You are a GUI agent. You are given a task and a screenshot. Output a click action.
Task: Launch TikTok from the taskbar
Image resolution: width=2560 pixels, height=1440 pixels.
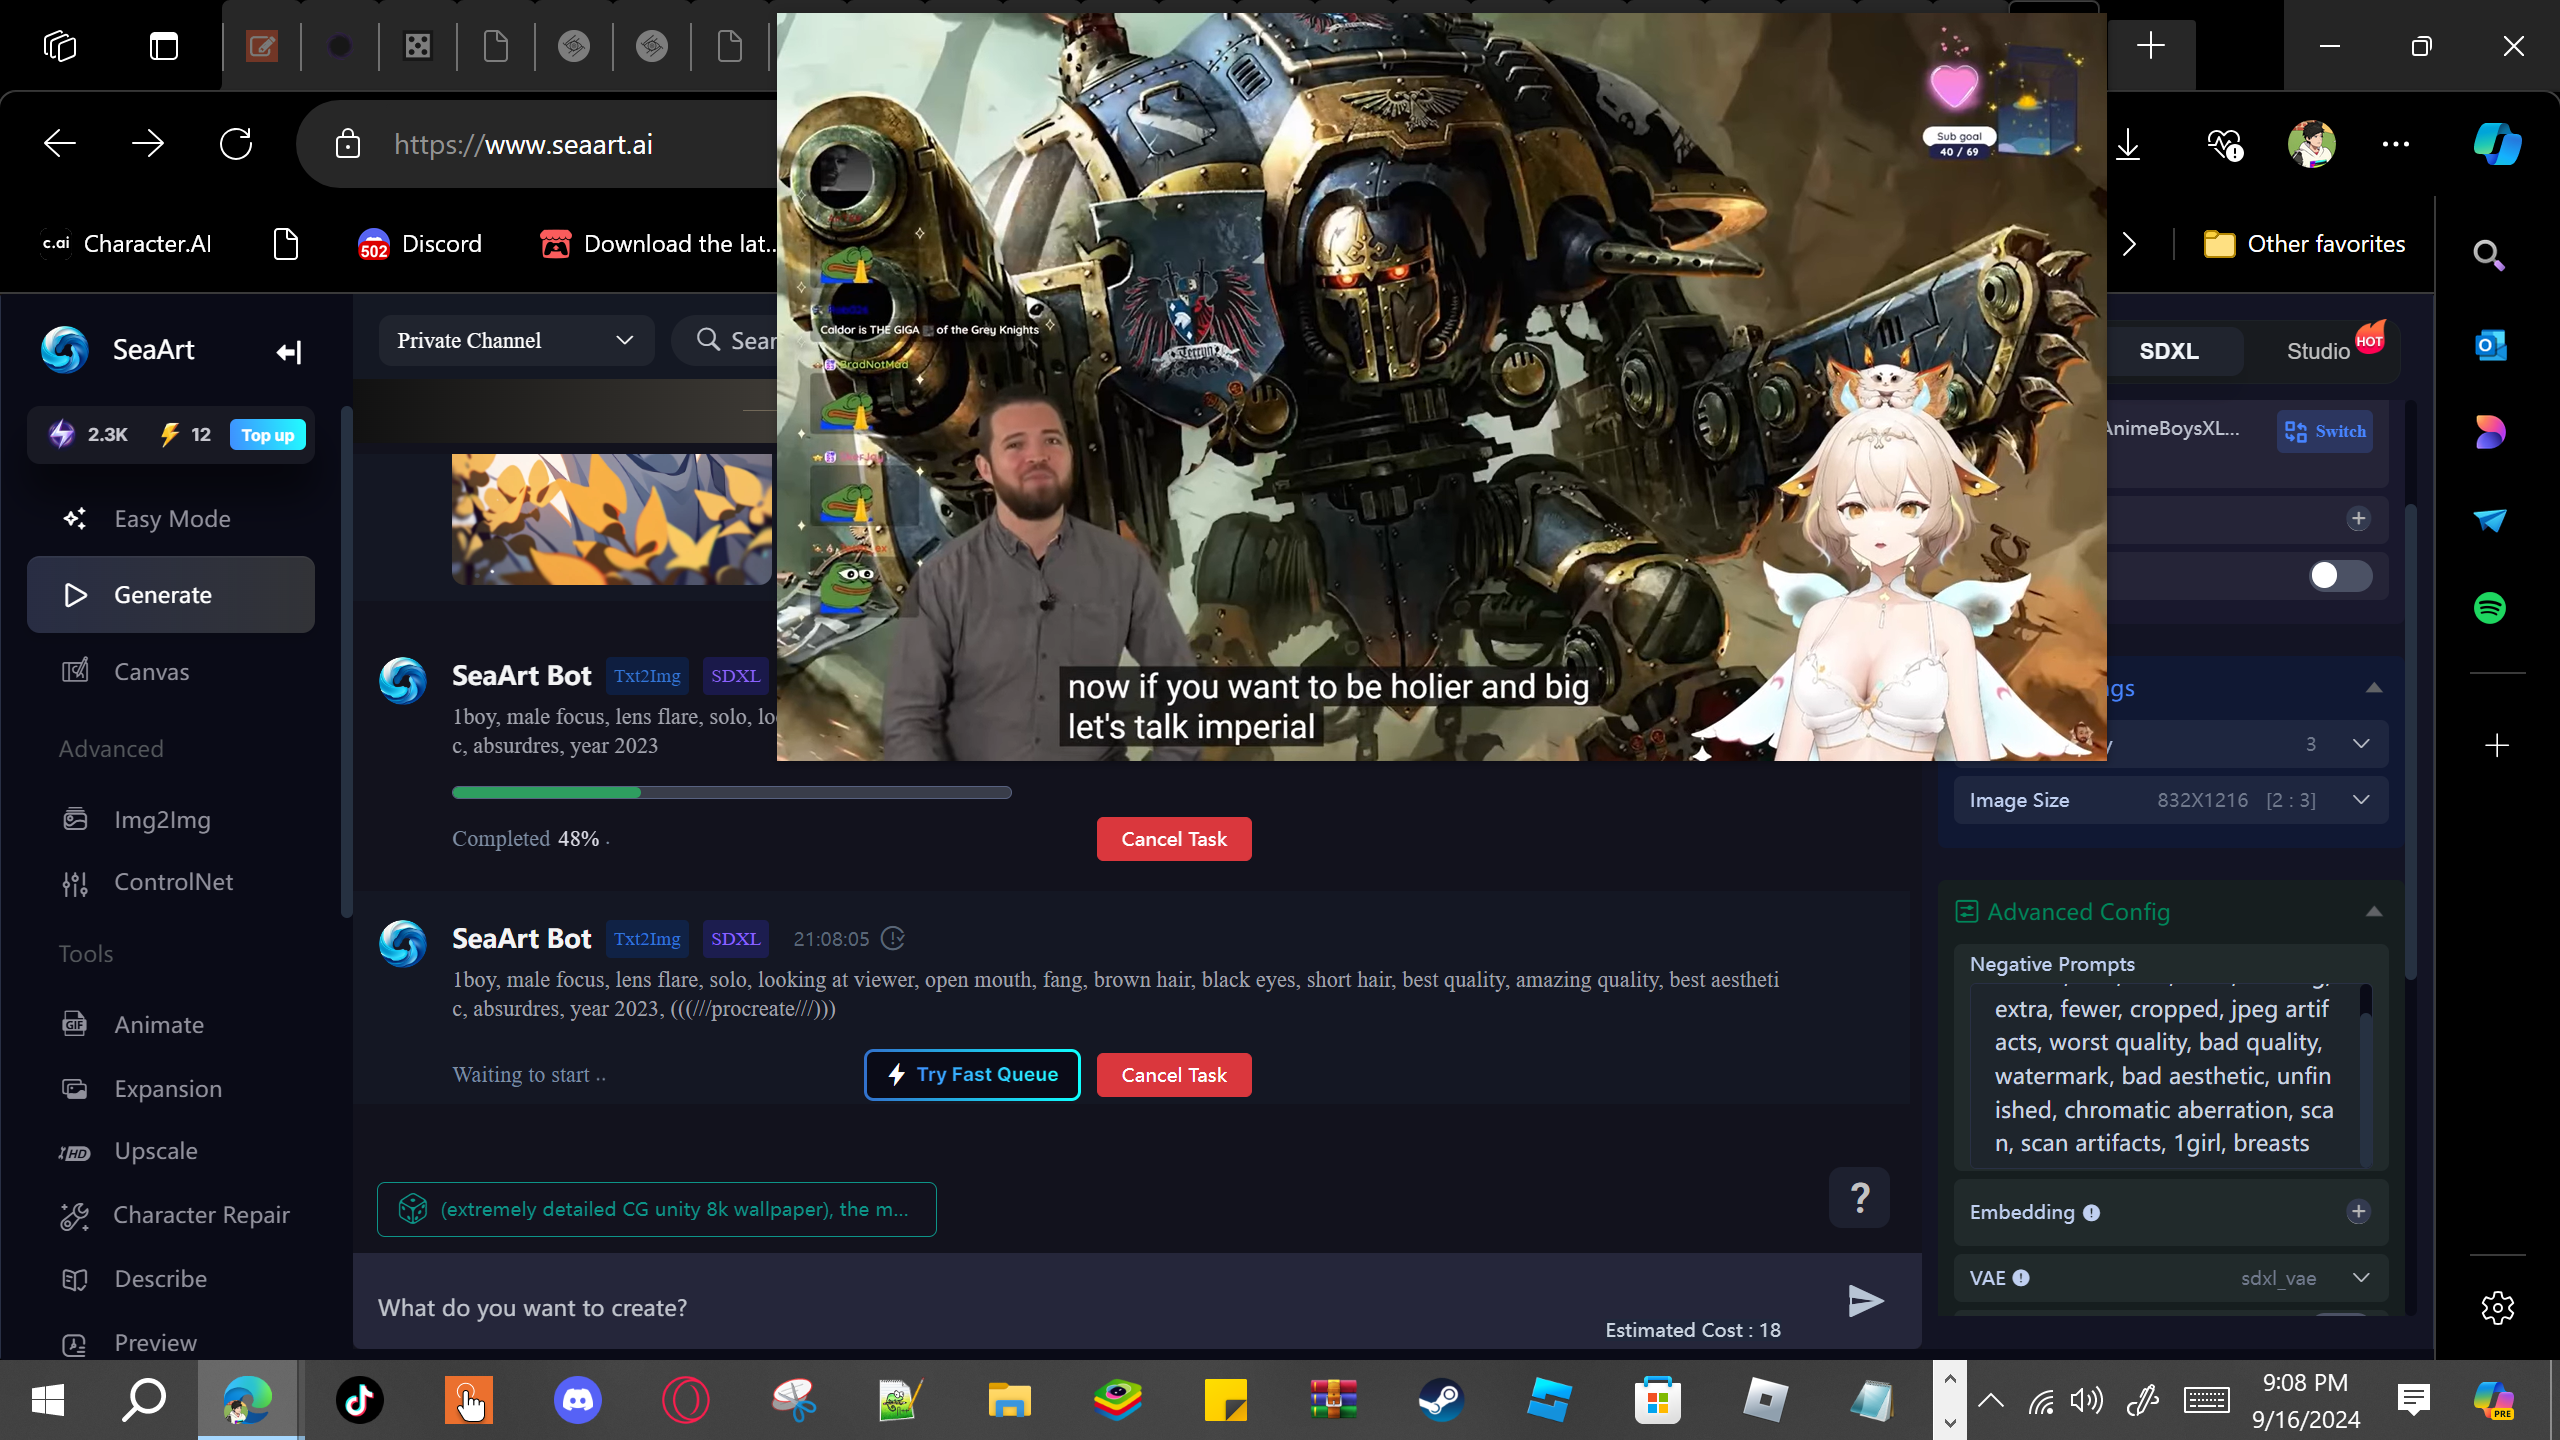coord(359,1400)
